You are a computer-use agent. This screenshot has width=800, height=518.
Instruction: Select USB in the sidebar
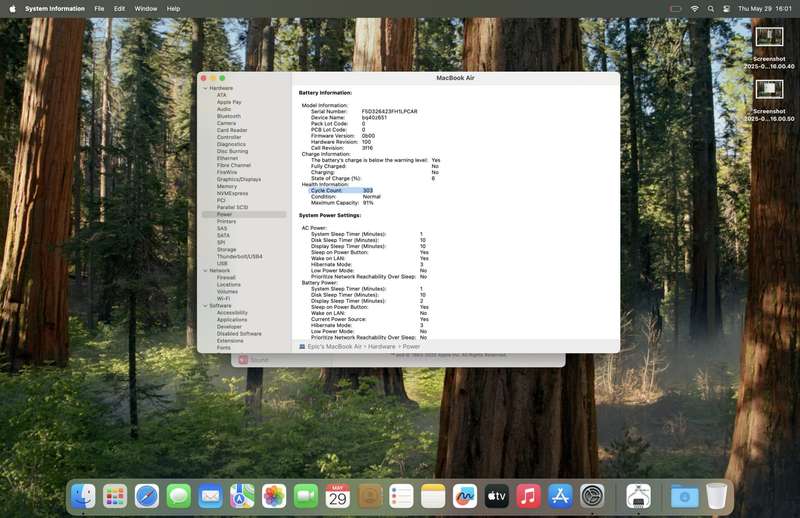point(222,264)
